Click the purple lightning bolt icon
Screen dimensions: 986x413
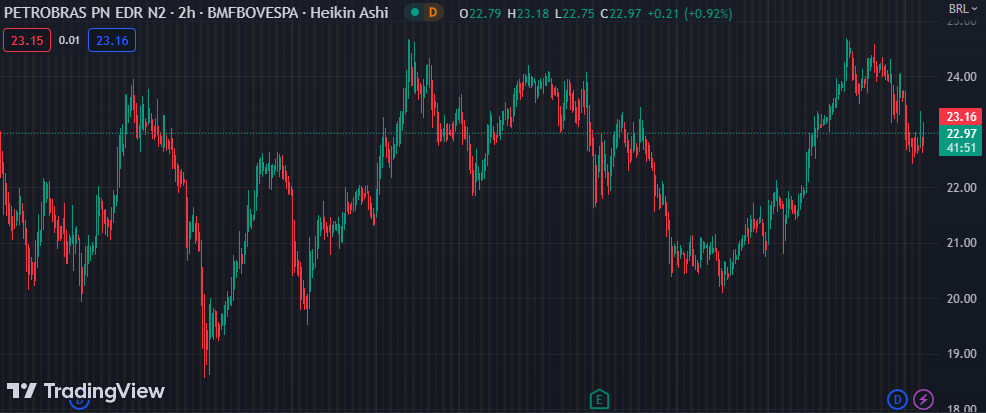924,399
